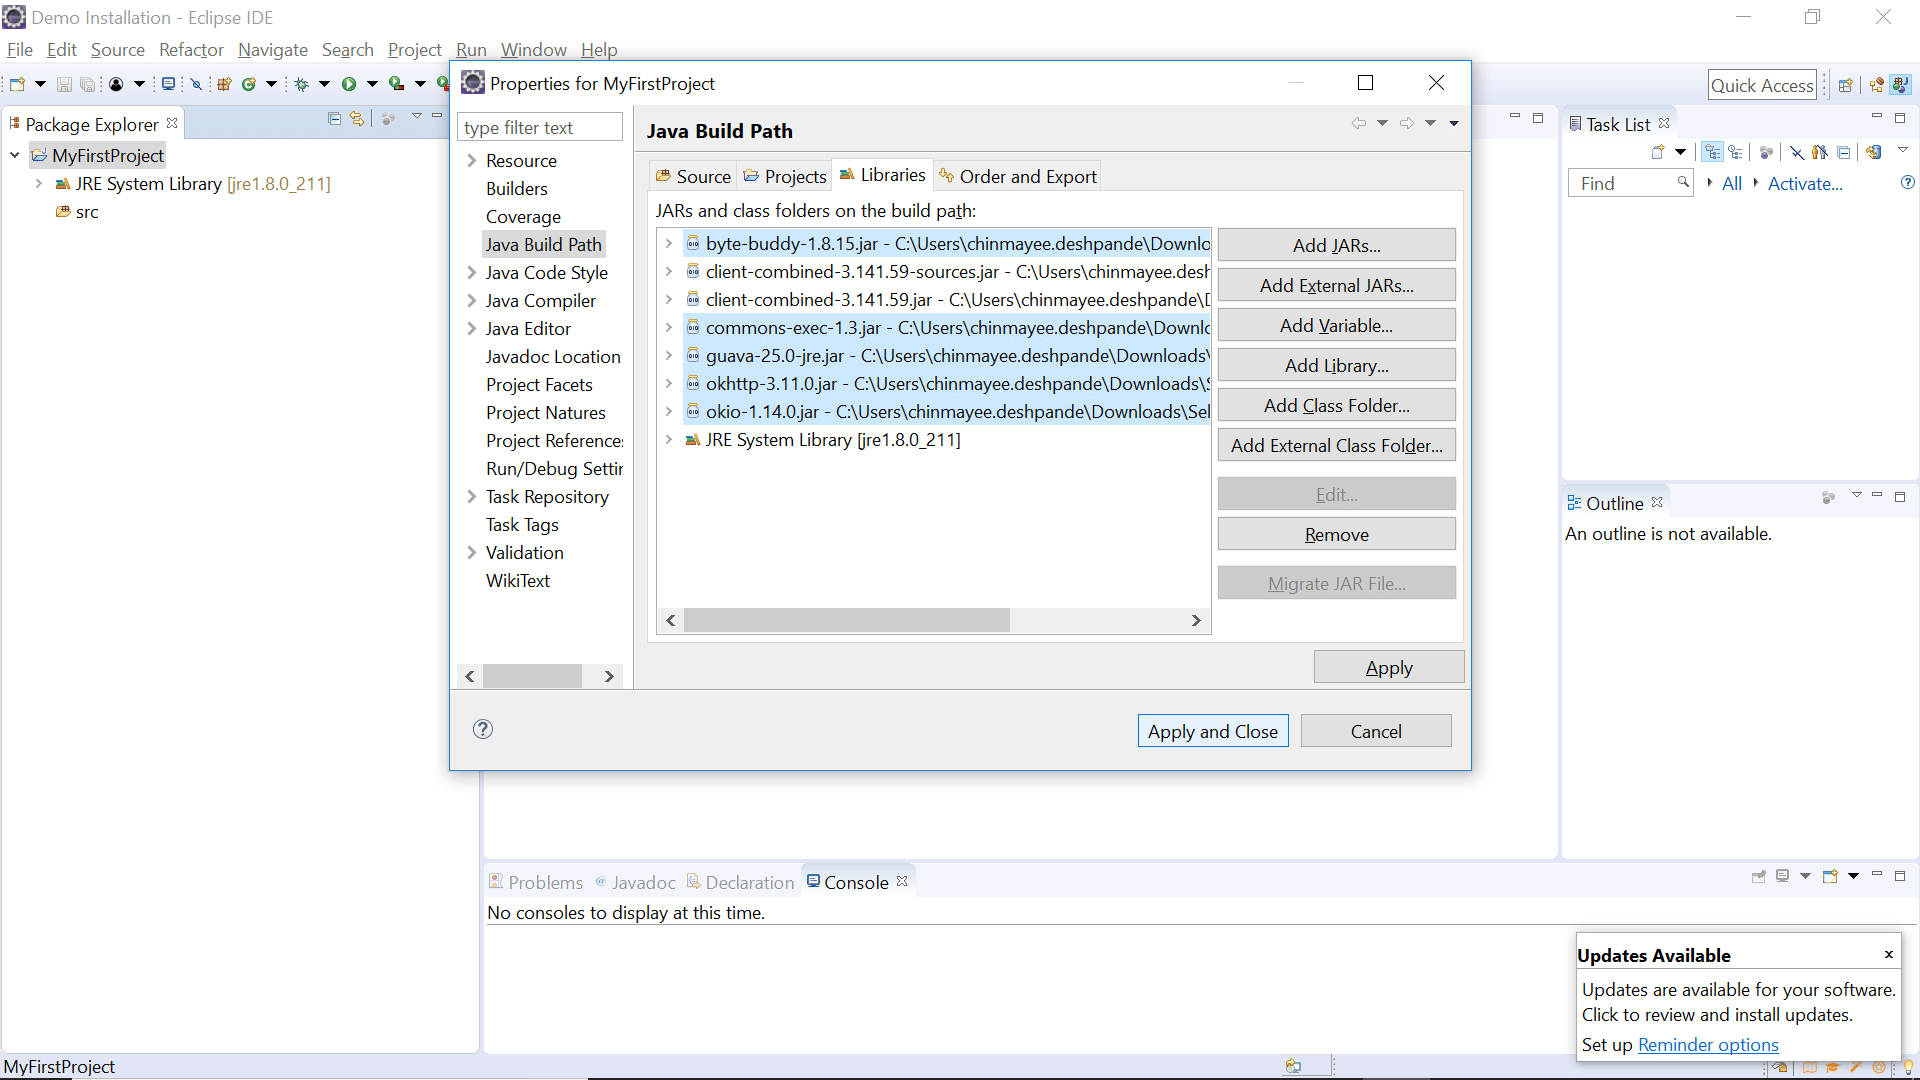
Task: Click the Apply and Close button
Action: pos(1212,730)
